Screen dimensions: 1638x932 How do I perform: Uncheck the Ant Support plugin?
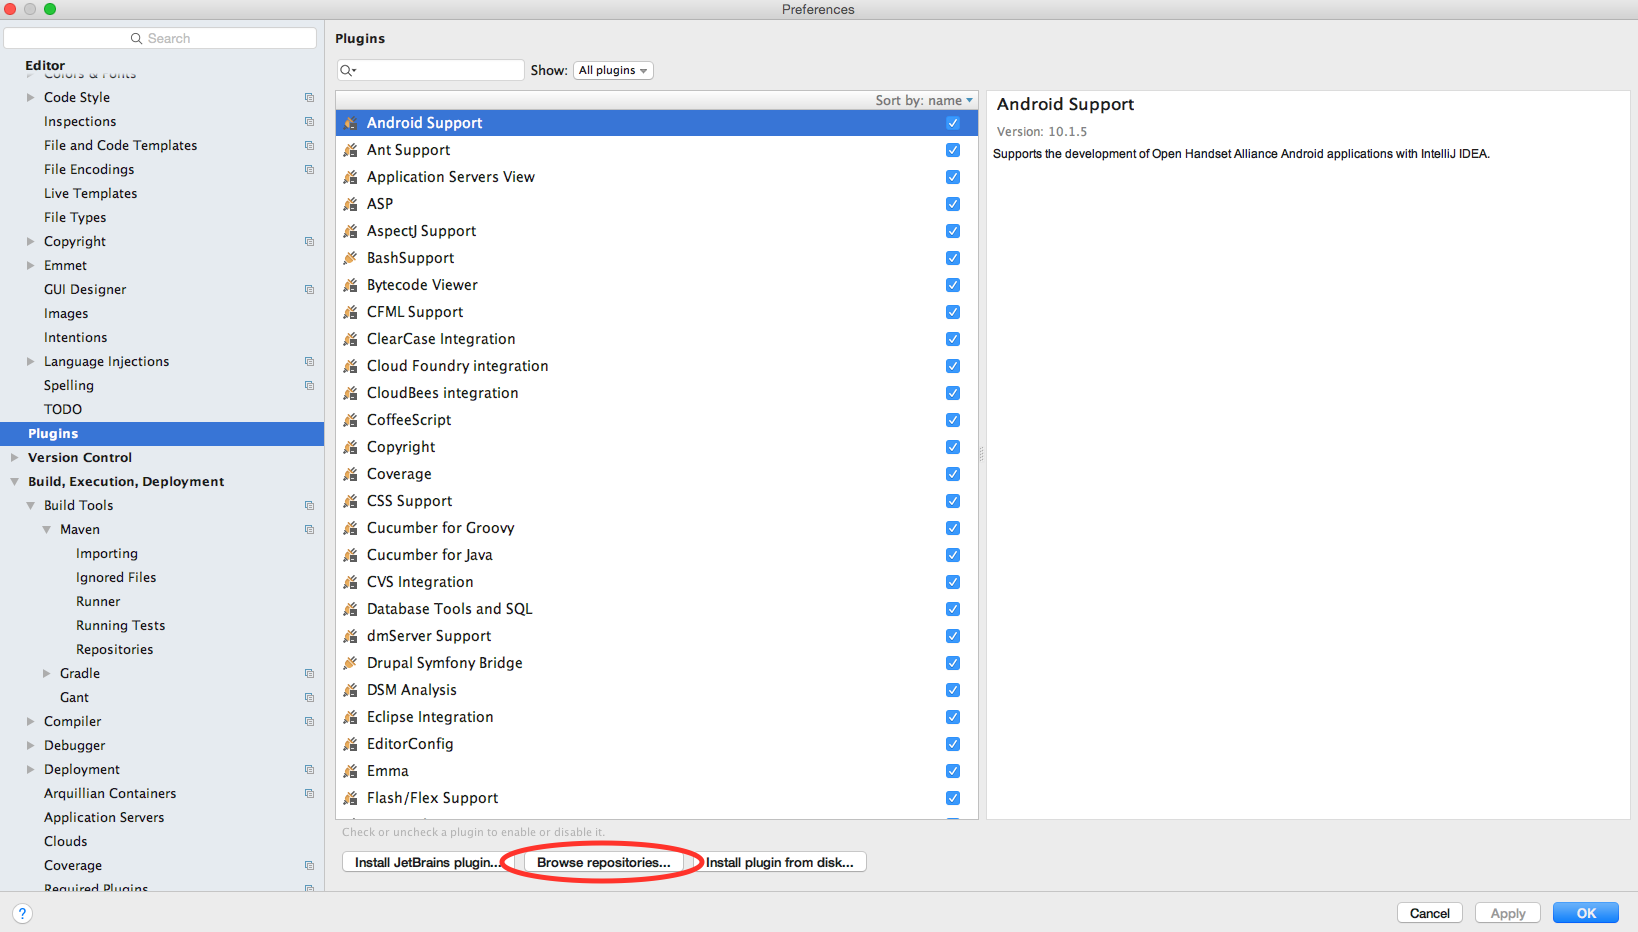click(x=953, y=150)
